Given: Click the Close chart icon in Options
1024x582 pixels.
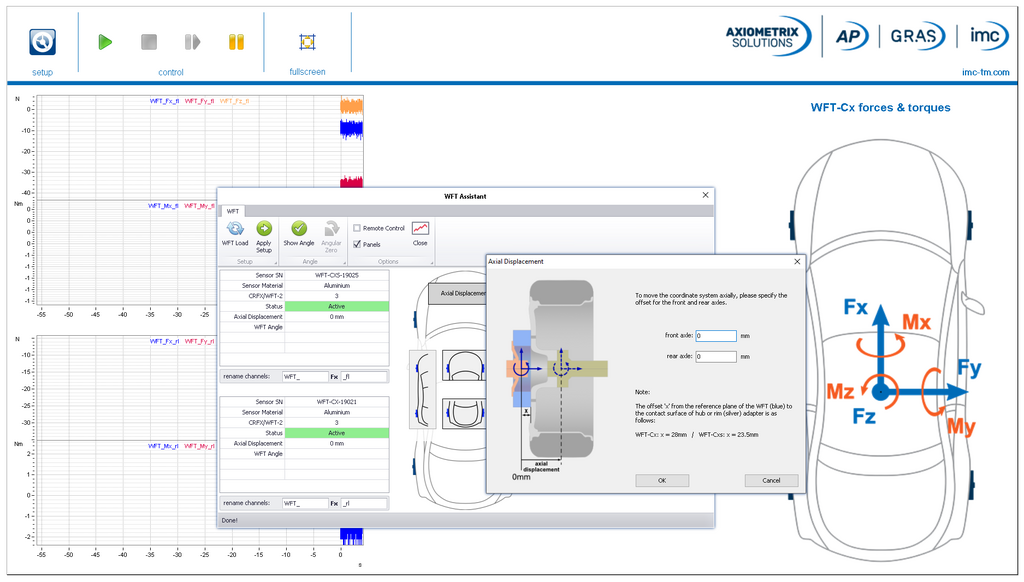Looking at the screenshot, I should tap(420, 229).
